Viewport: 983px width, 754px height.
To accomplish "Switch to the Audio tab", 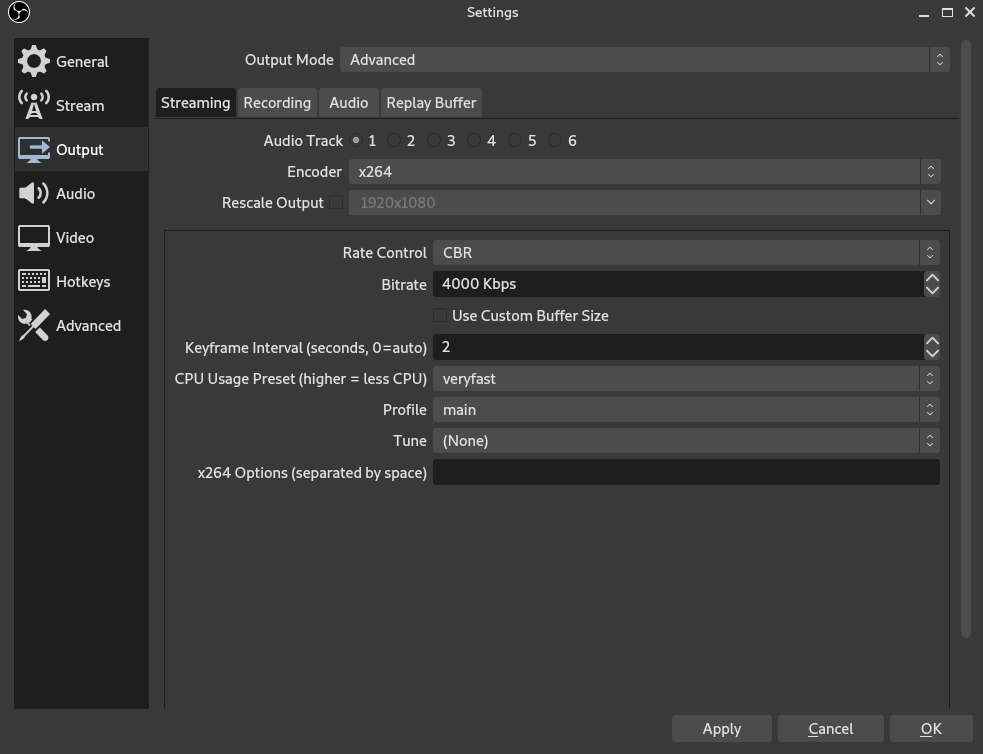I will click(x=349, y=103).
